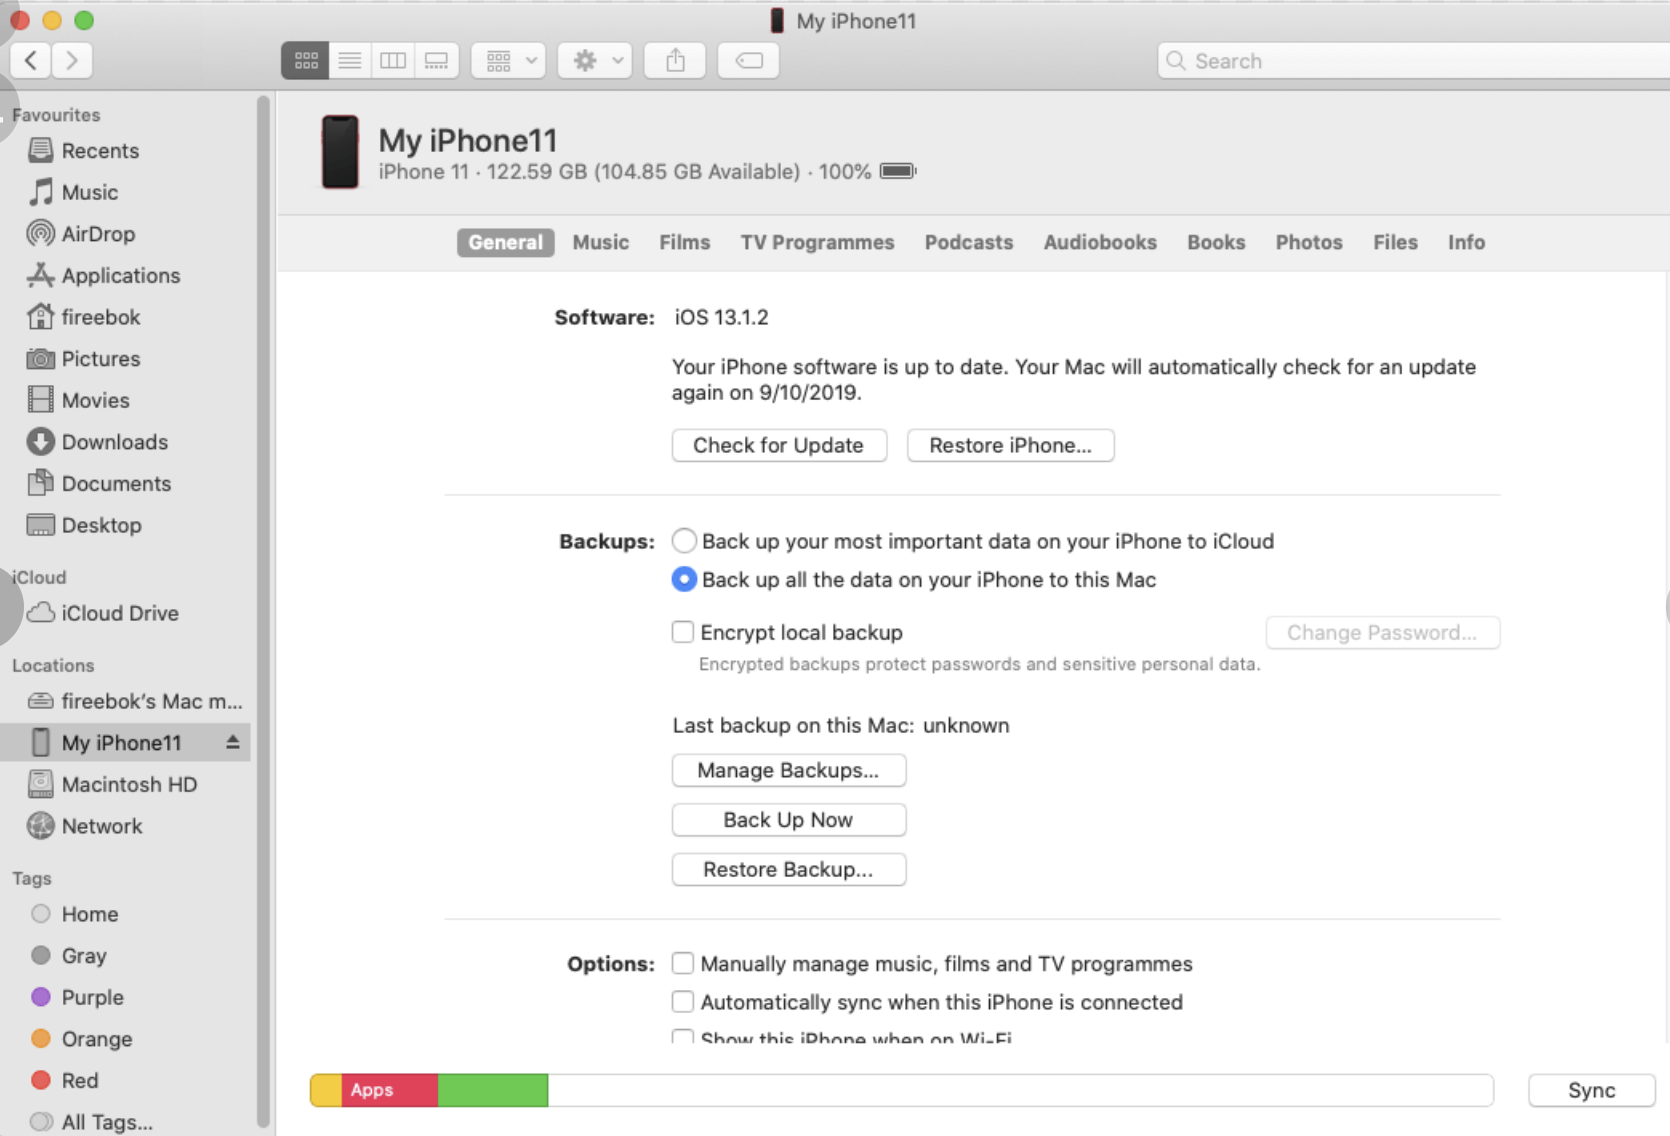Screen dimensions: 1670x1136
Task: Eject My iPhone11 from sidebar
Action: click(x=232, y=742)
